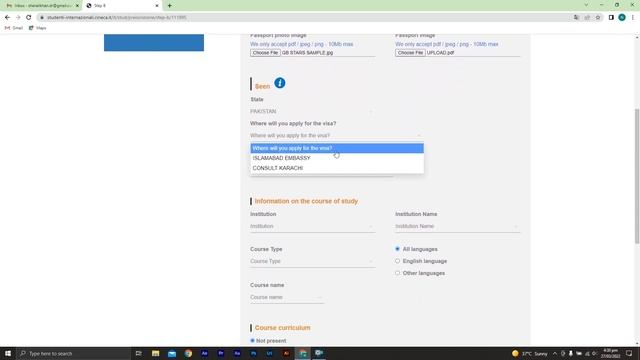The width and height of the screenshot is (640, 360).
Task: Click the page vertical scrollbar thumb
Action: [637, 176]
